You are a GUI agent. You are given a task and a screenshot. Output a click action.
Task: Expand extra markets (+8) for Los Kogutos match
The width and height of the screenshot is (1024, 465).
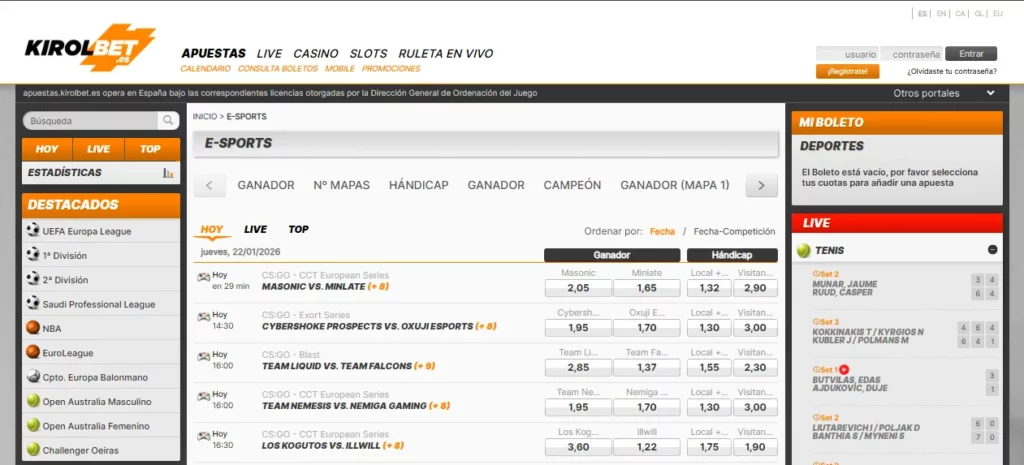(x=393, y=445)
